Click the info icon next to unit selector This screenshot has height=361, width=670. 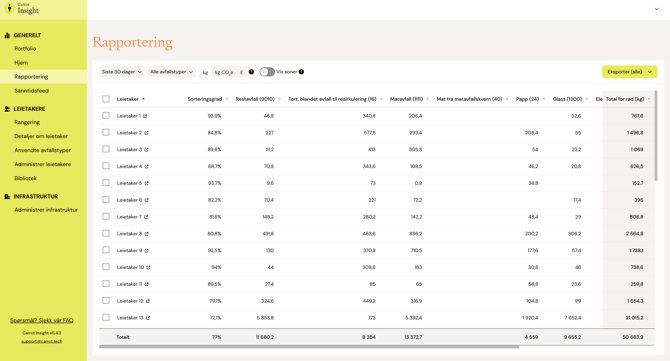click(251, 72)
